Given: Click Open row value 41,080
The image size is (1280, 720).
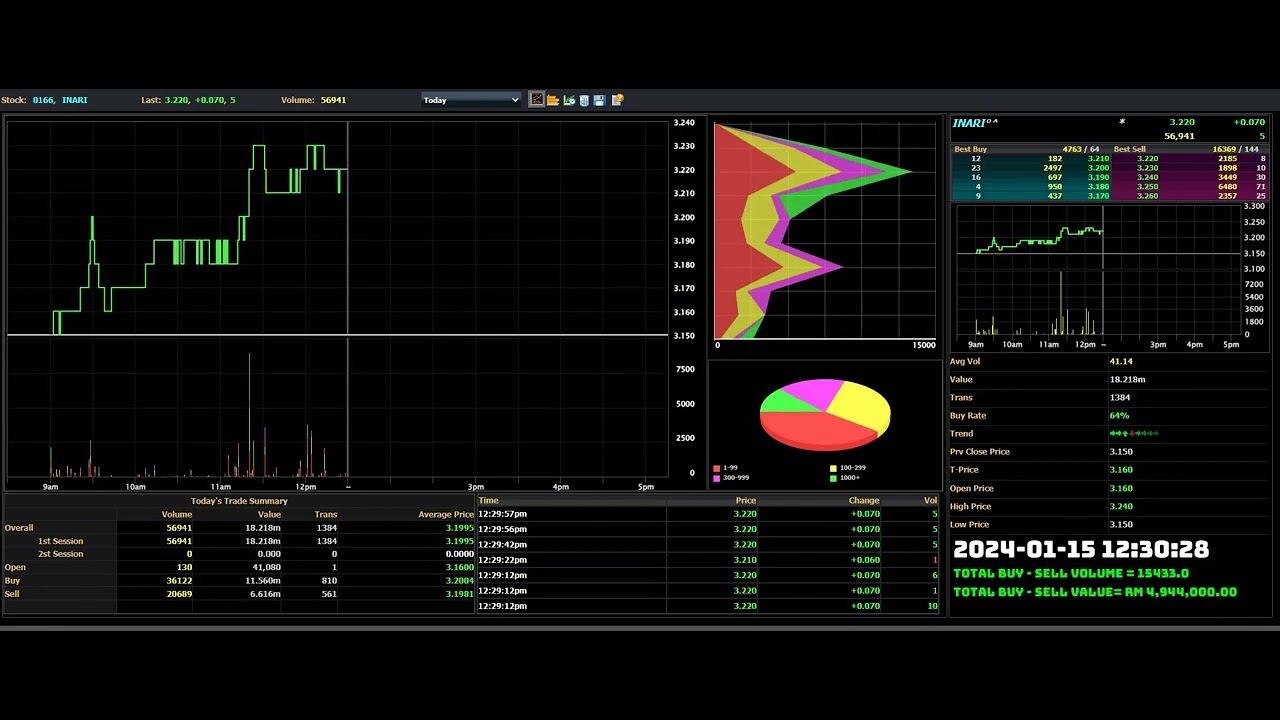Looking at the screenshot, I should click(x=266, y=567).
